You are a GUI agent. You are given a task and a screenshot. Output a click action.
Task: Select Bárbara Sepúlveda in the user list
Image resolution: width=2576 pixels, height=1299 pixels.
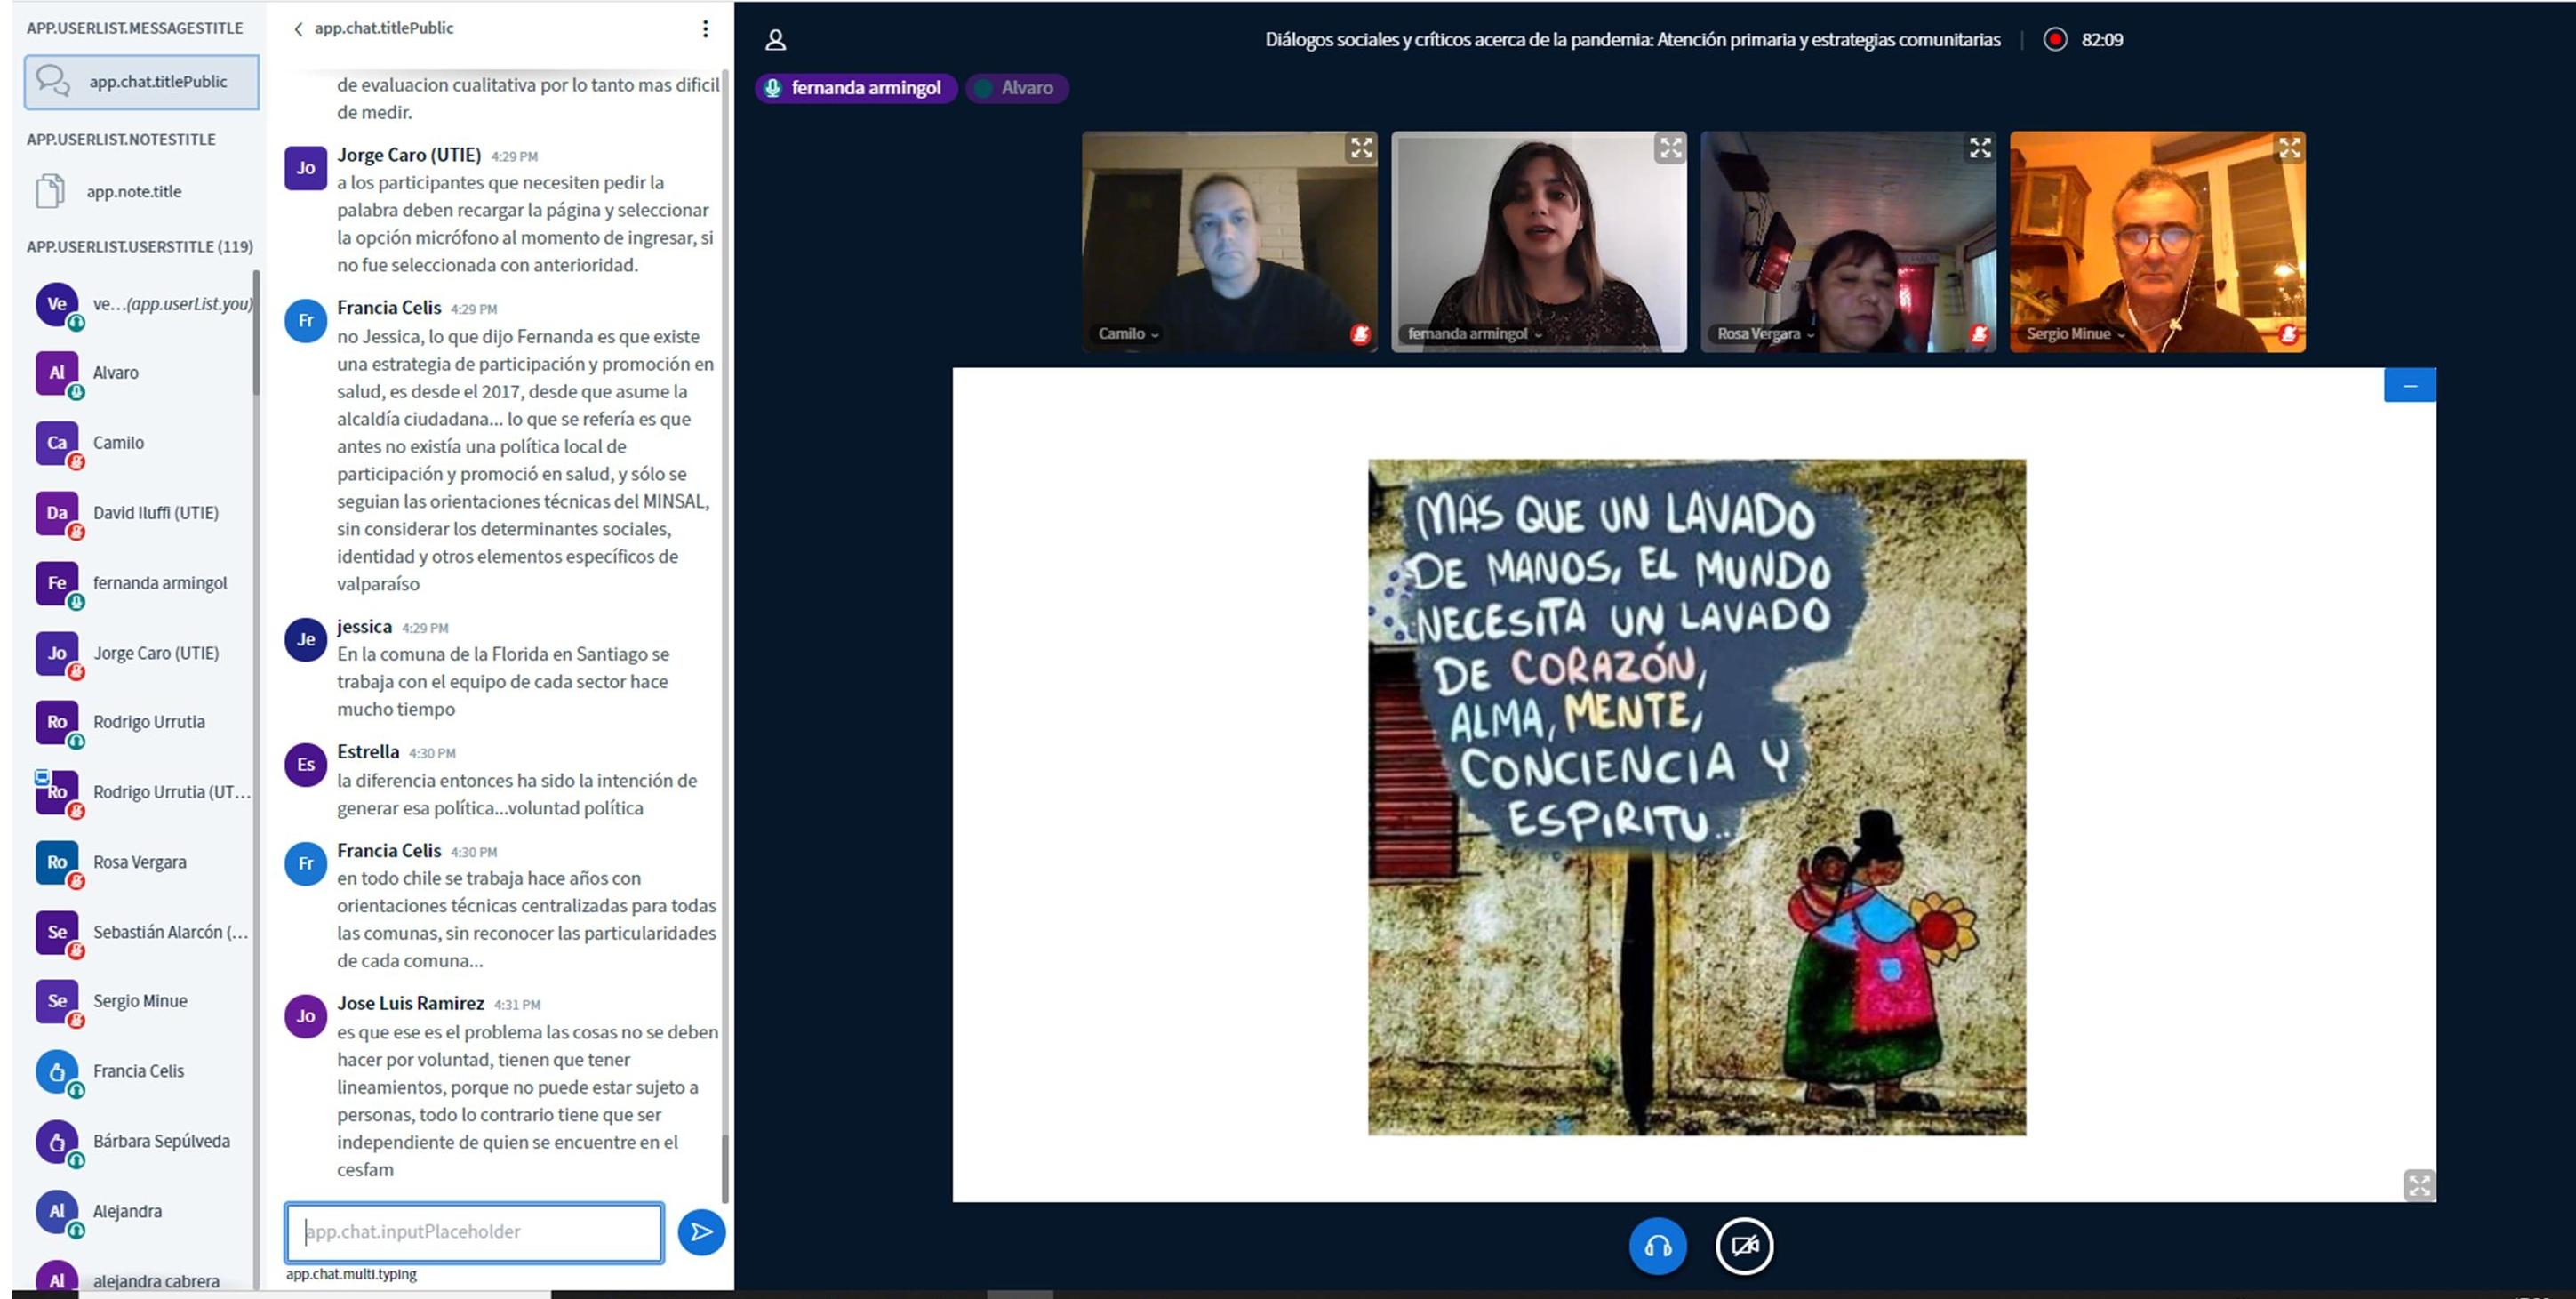(x=142, y=1141)
